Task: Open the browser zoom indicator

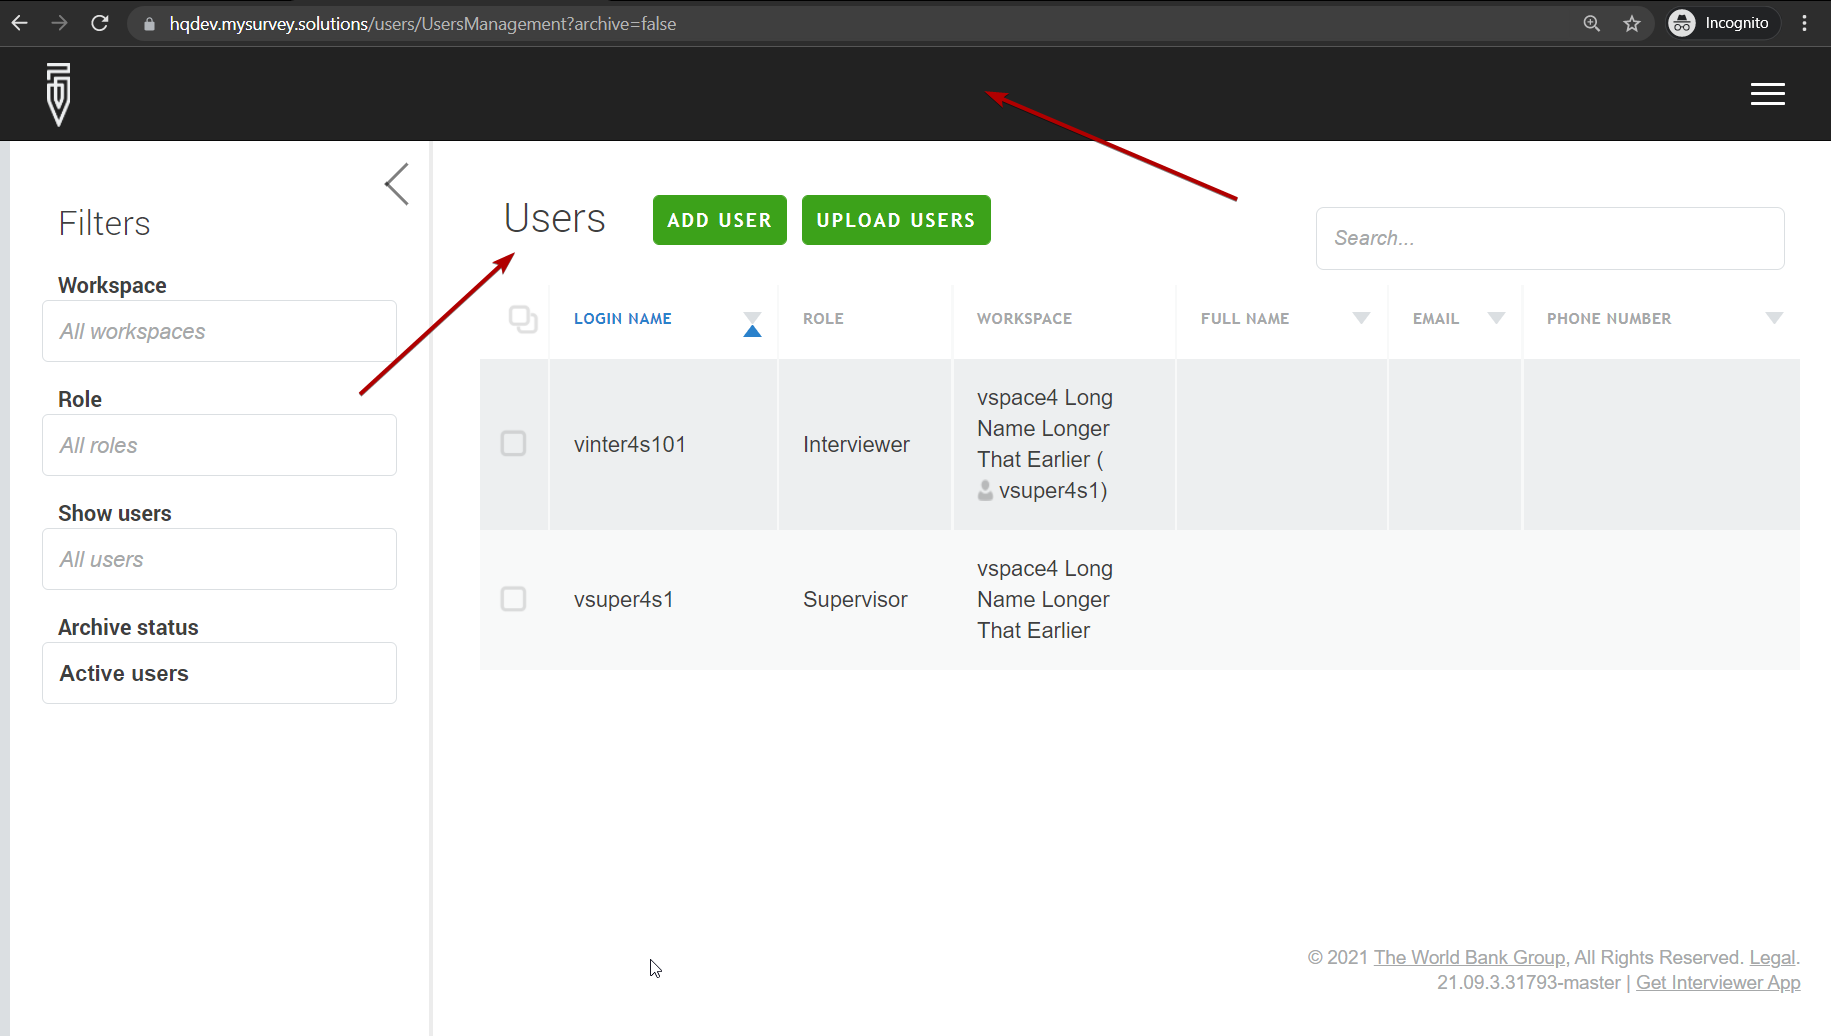Action: (1592, 23)
